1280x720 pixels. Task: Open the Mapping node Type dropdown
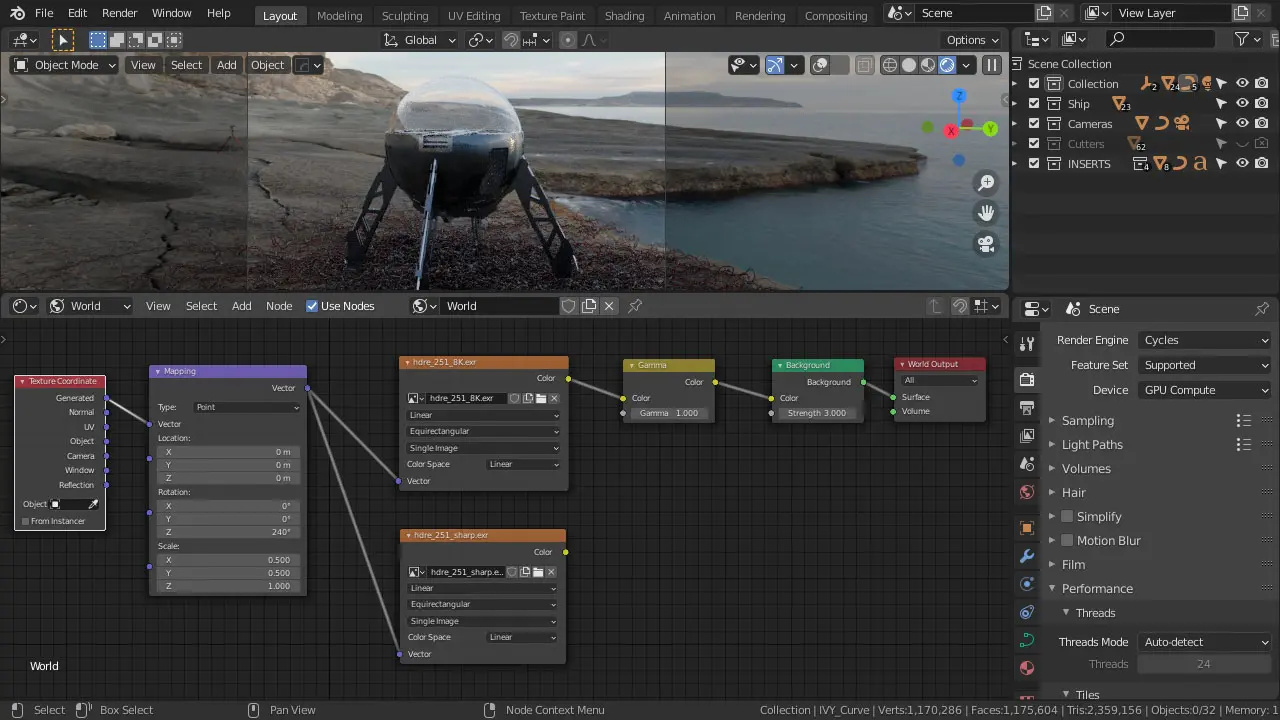[246, 407]
